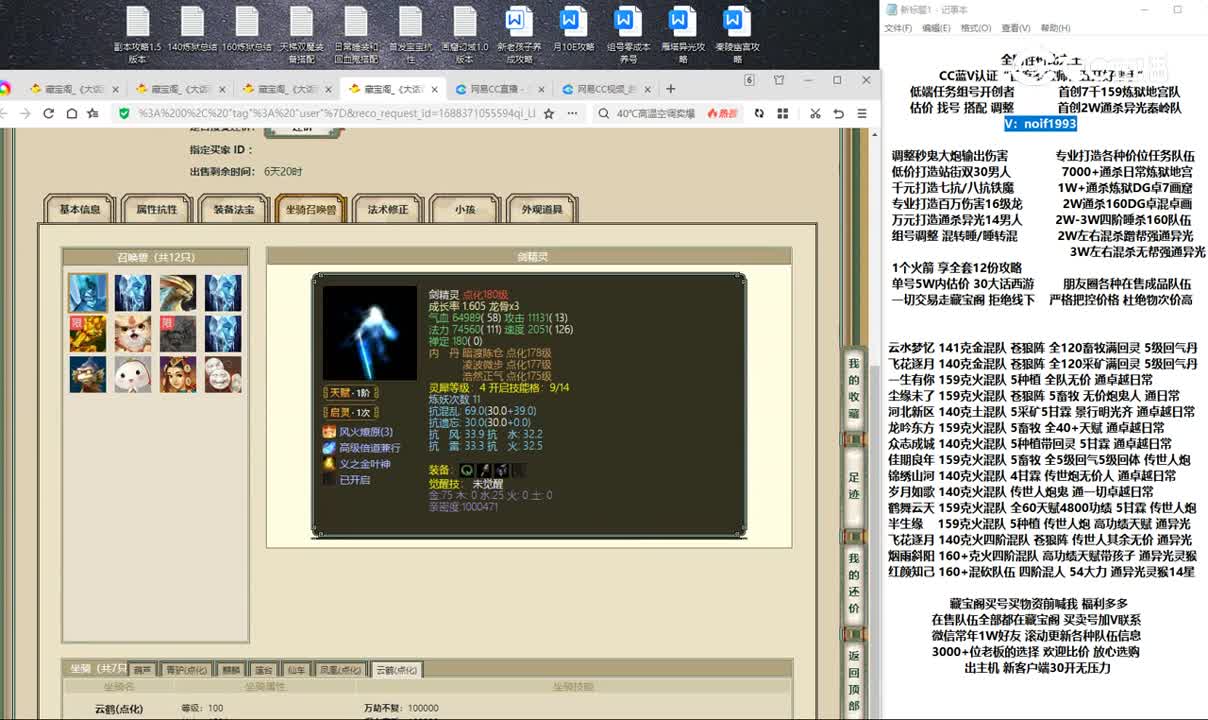1208x720 pixels.
Task: Switch to the 小孩 tab
Action: pyautogui.click(x=465, y=210)
